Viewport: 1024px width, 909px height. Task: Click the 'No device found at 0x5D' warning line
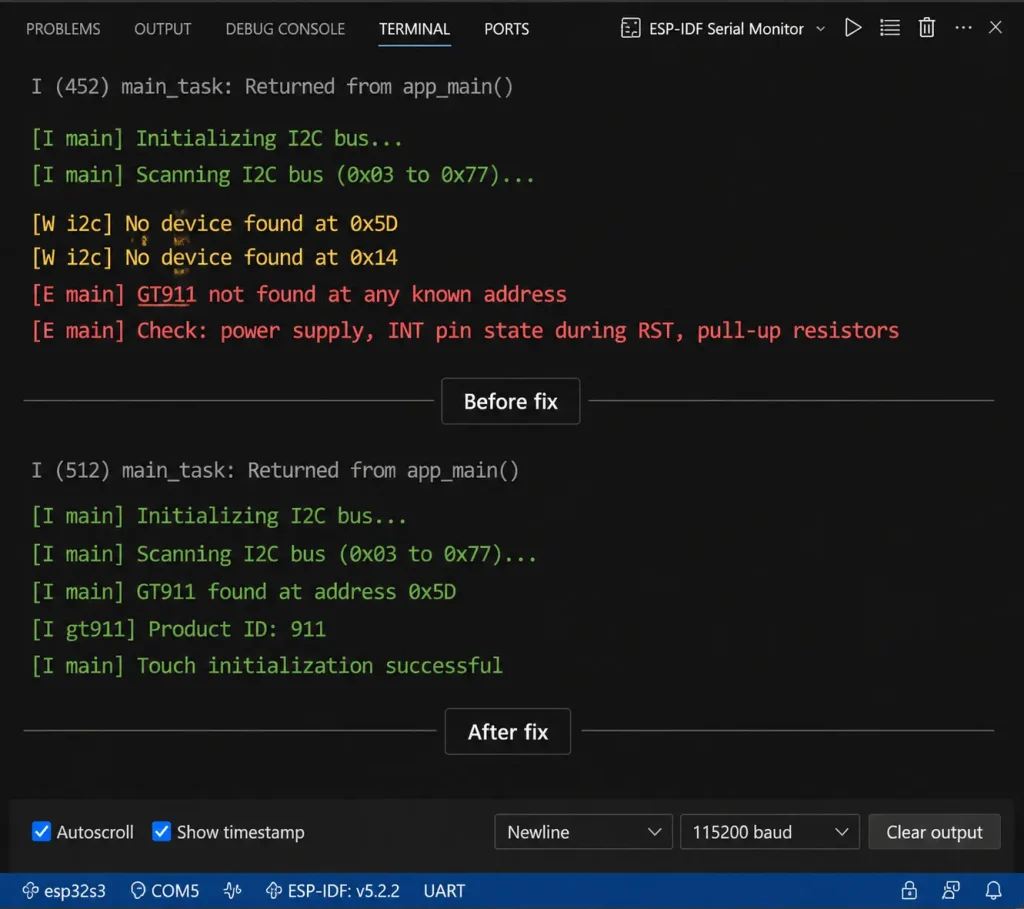point(214,224)
